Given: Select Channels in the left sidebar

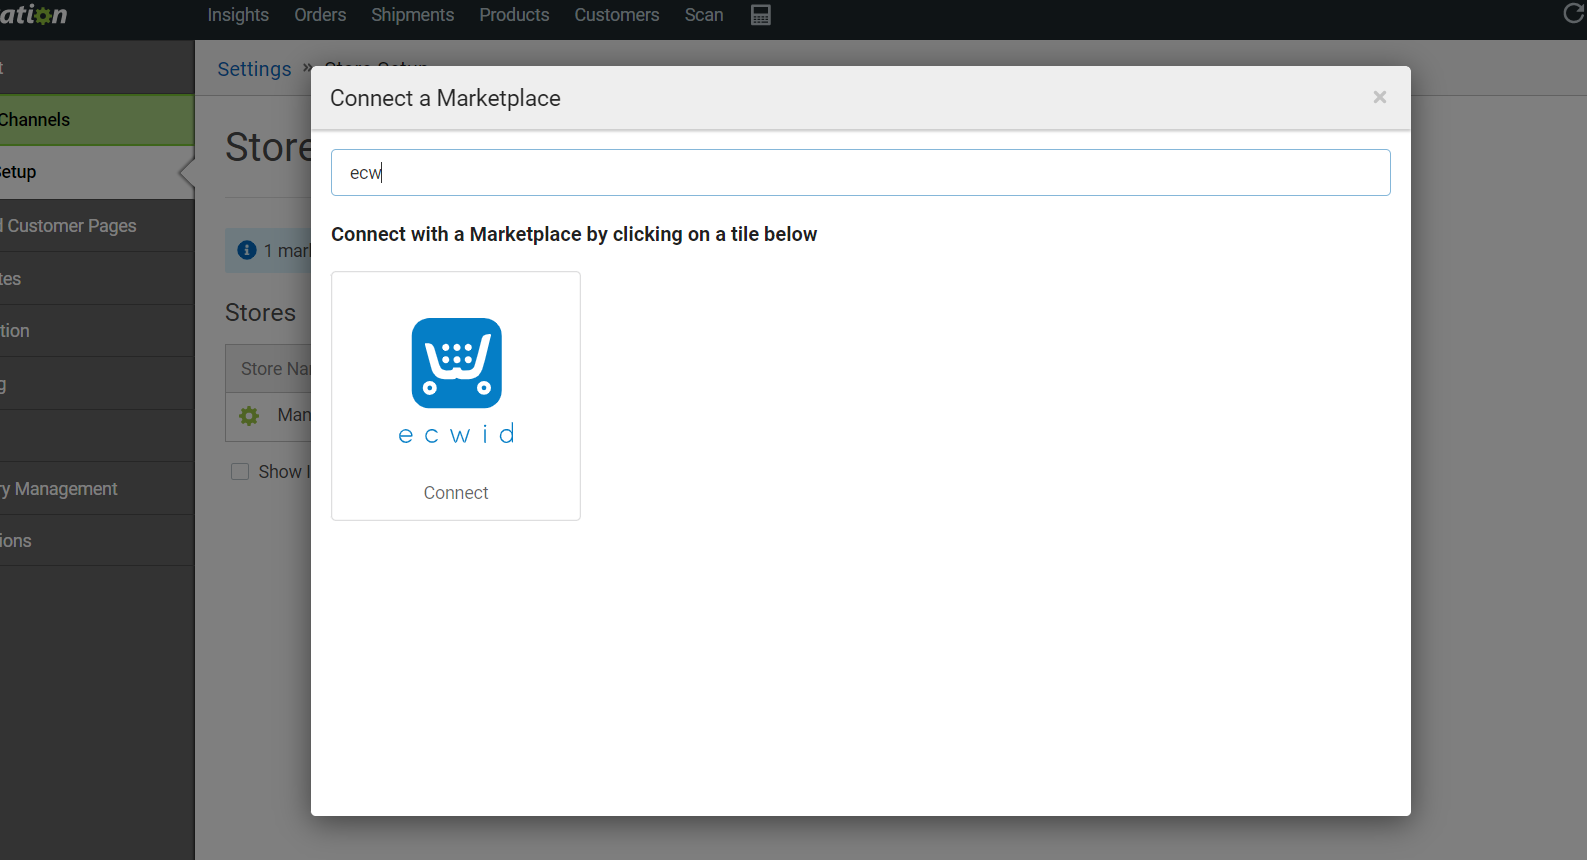Looking at the screenshot, I should click(97, 120).
